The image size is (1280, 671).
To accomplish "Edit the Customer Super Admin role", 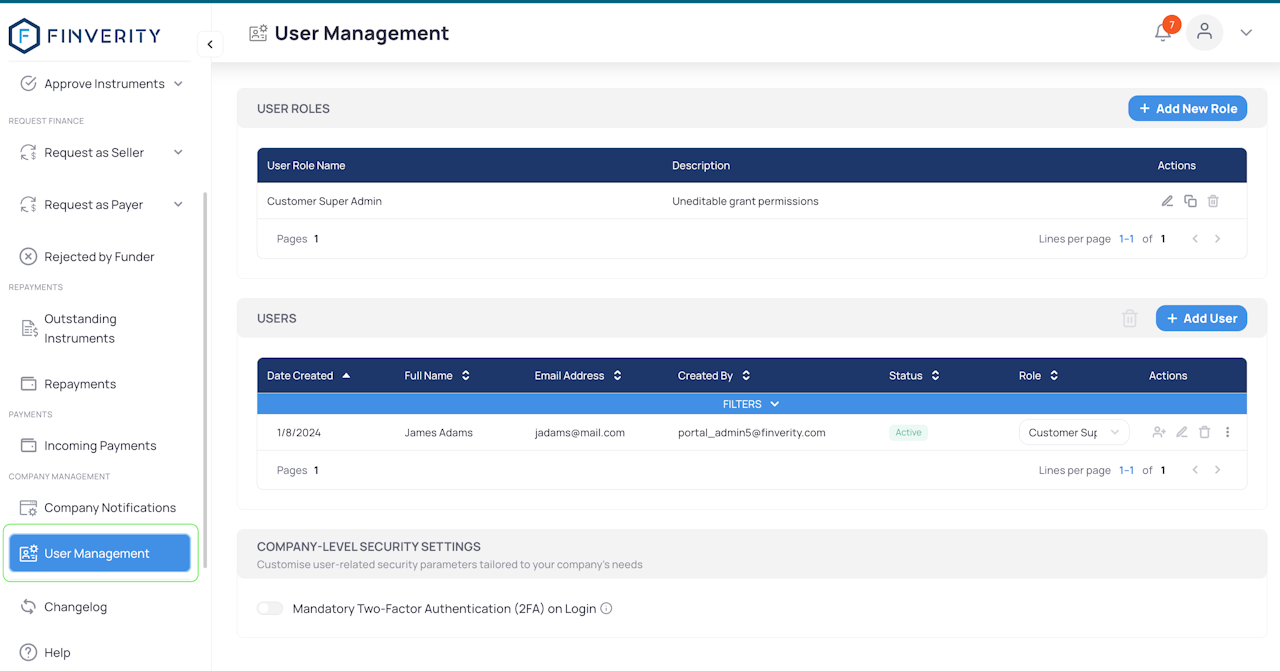I will coord(1167,201).
